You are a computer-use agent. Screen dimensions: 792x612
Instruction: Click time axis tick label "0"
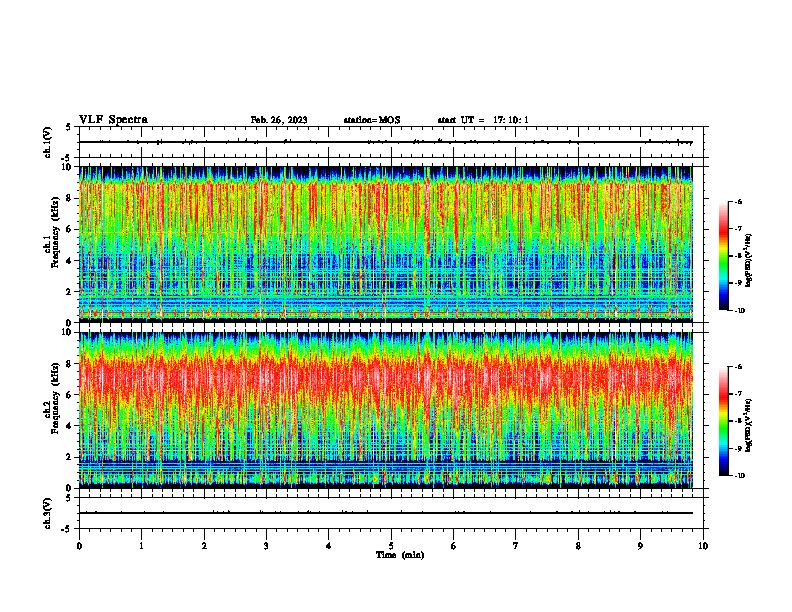pos(79,546)
